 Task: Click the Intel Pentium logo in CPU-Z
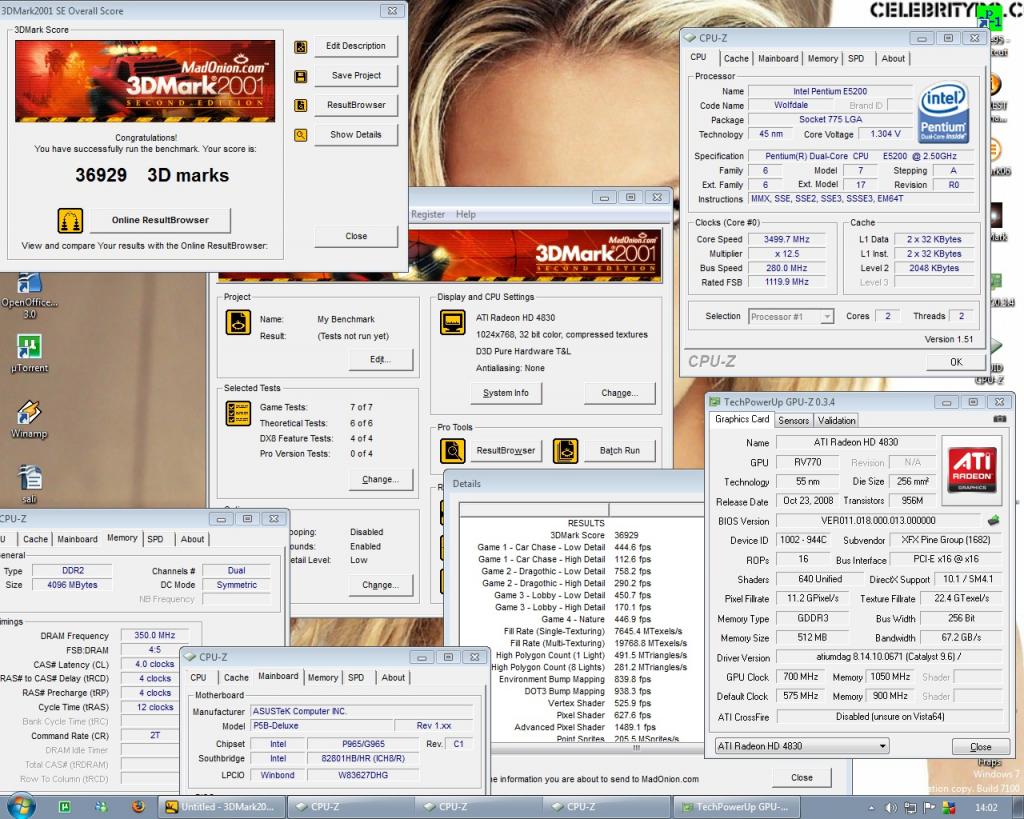click(x=943, y=113)
